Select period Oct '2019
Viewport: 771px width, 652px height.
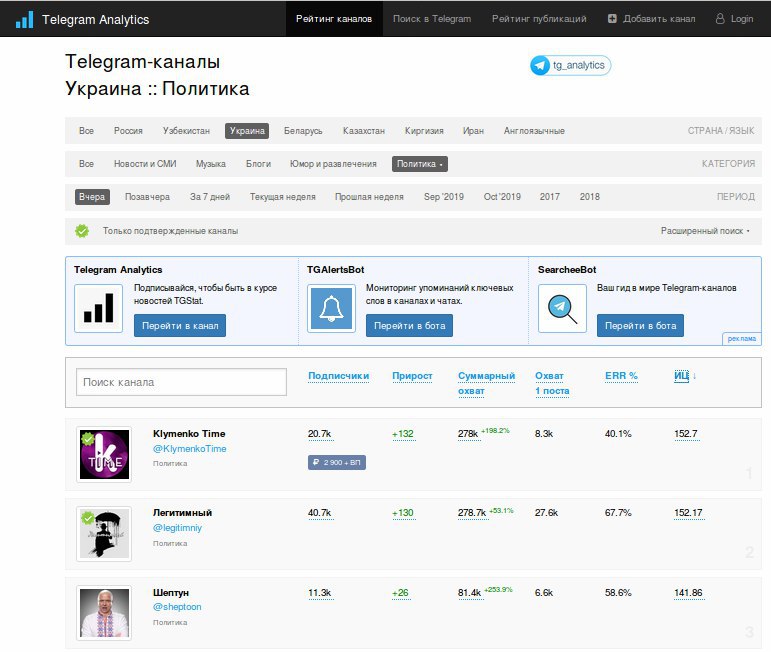point(502,197)
